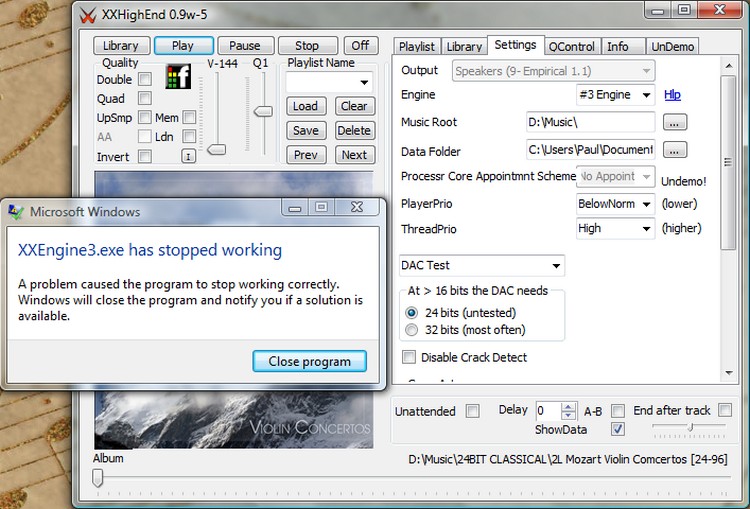Open Processr Core Appointmnt Scheme dropdown
The height and width of the screenshot is (509, 750).
(x=646, y=177)
